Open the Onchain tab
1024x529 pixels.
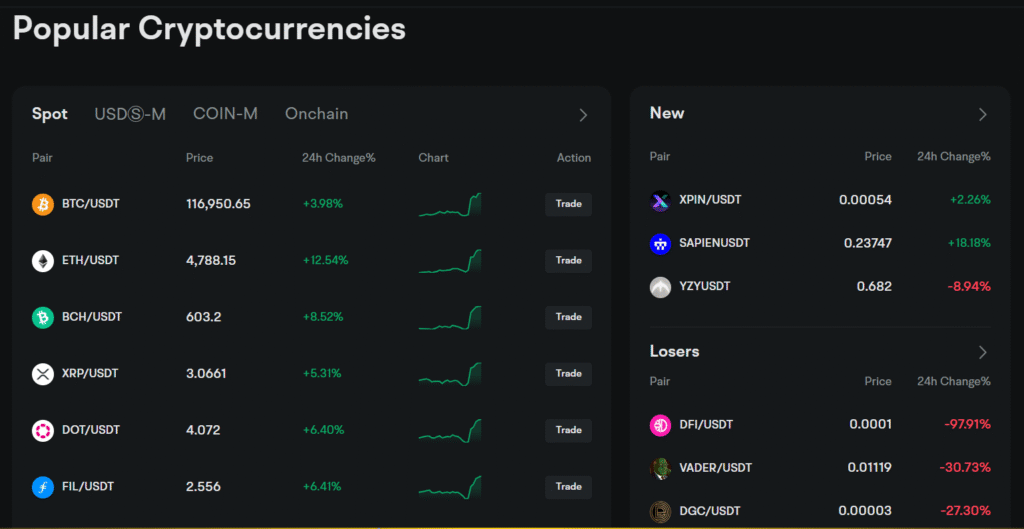pos(316,114)
